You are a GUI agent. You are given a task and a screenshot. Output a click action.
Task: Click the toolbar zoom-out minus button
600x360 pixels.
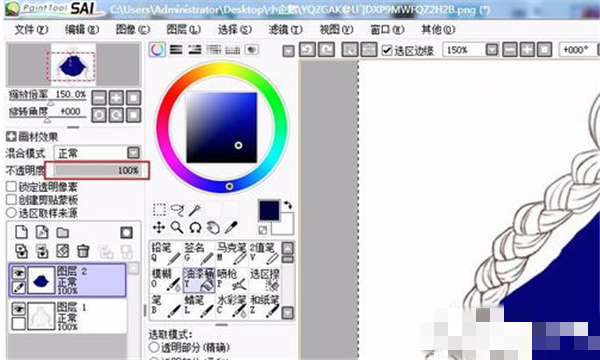coord(509,50)
